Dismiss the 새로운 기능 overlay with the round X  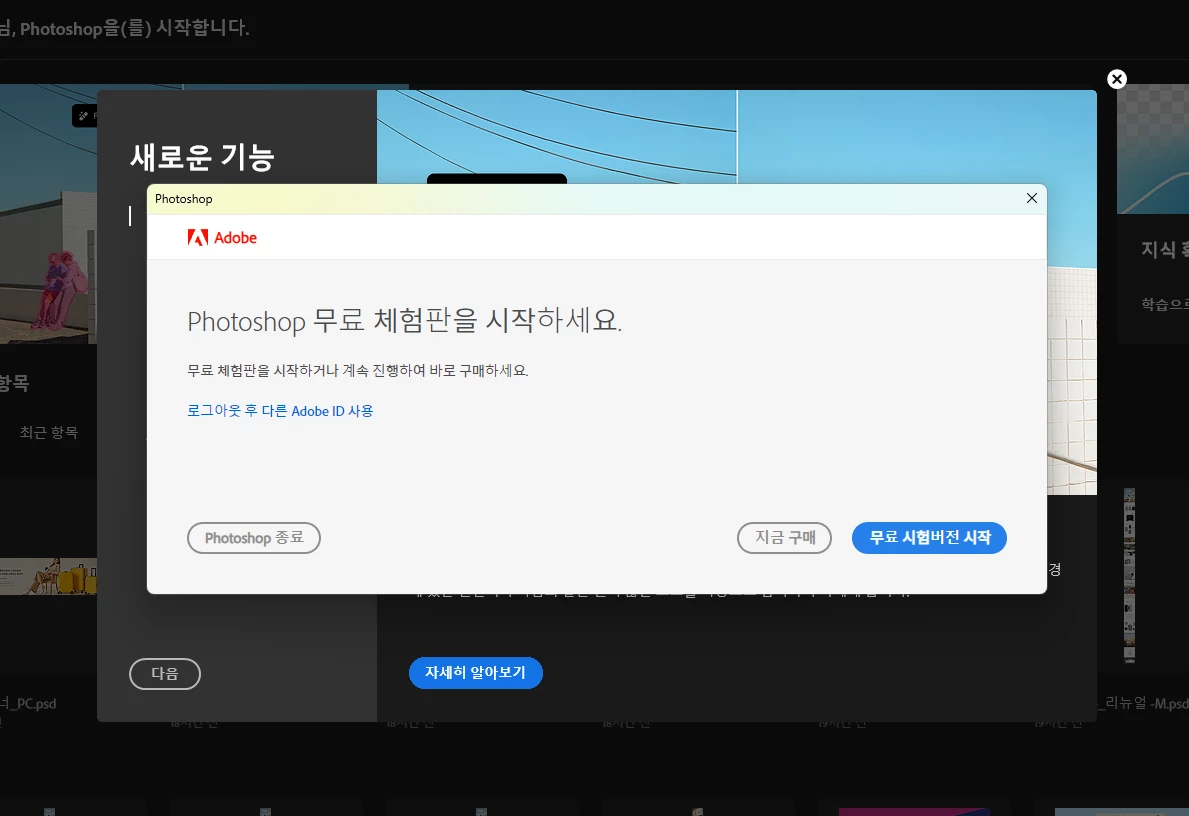tap(1117, 79)
